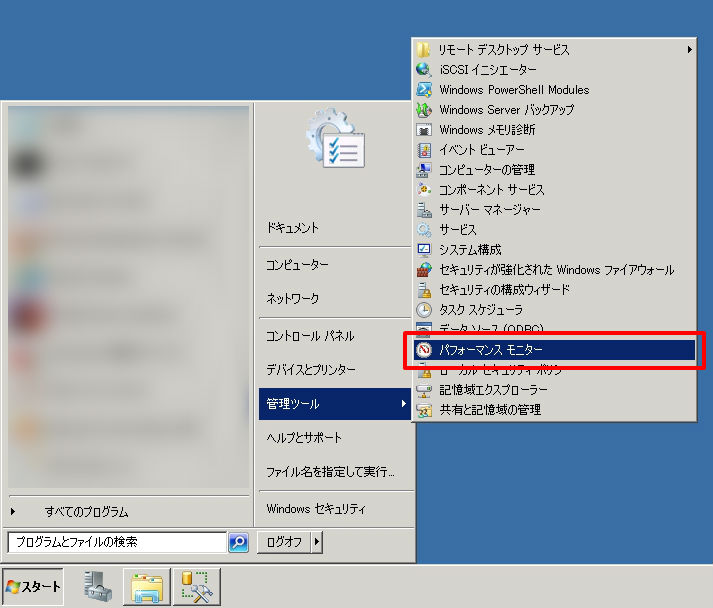The height and width of the screenshot is (608, 713).
Task: Open the ログオフ options arrow
Action: coord(317,542)
